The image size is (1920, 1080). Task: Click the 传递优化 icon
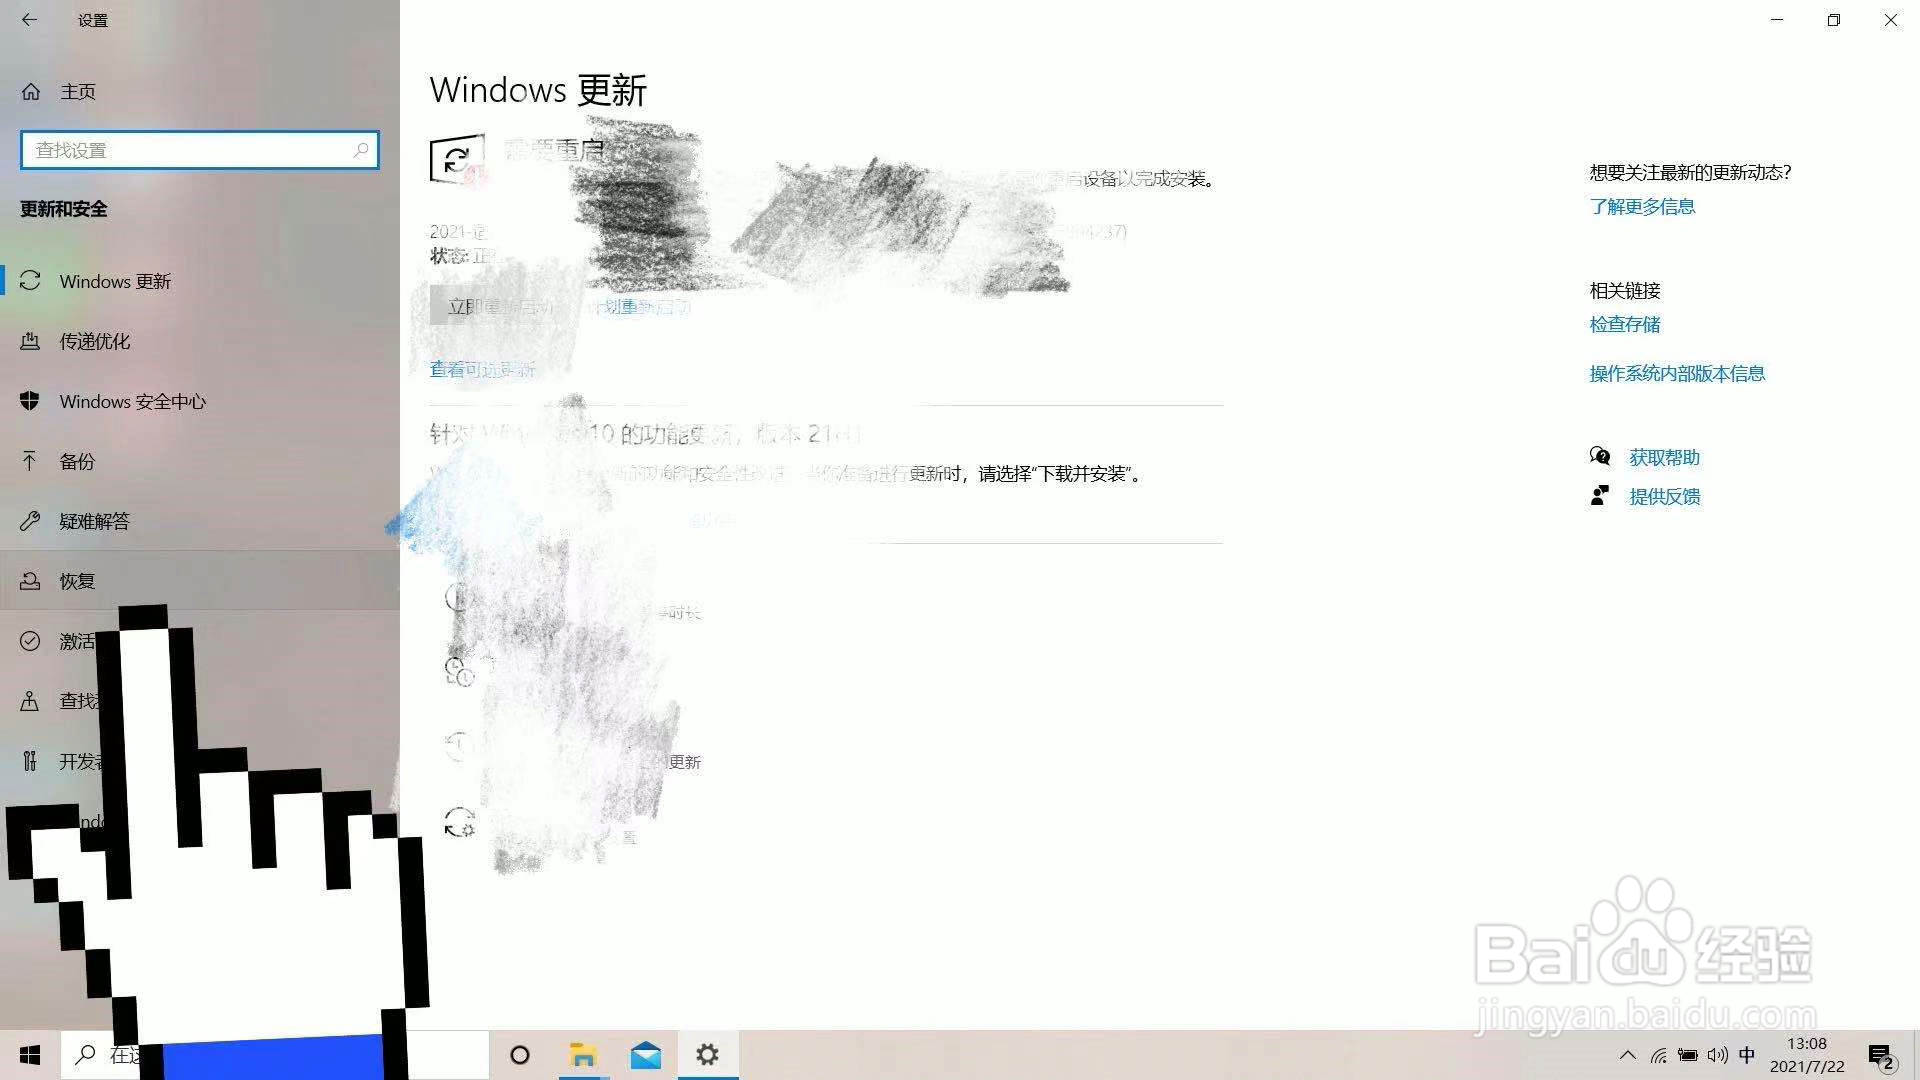point(30,341)
